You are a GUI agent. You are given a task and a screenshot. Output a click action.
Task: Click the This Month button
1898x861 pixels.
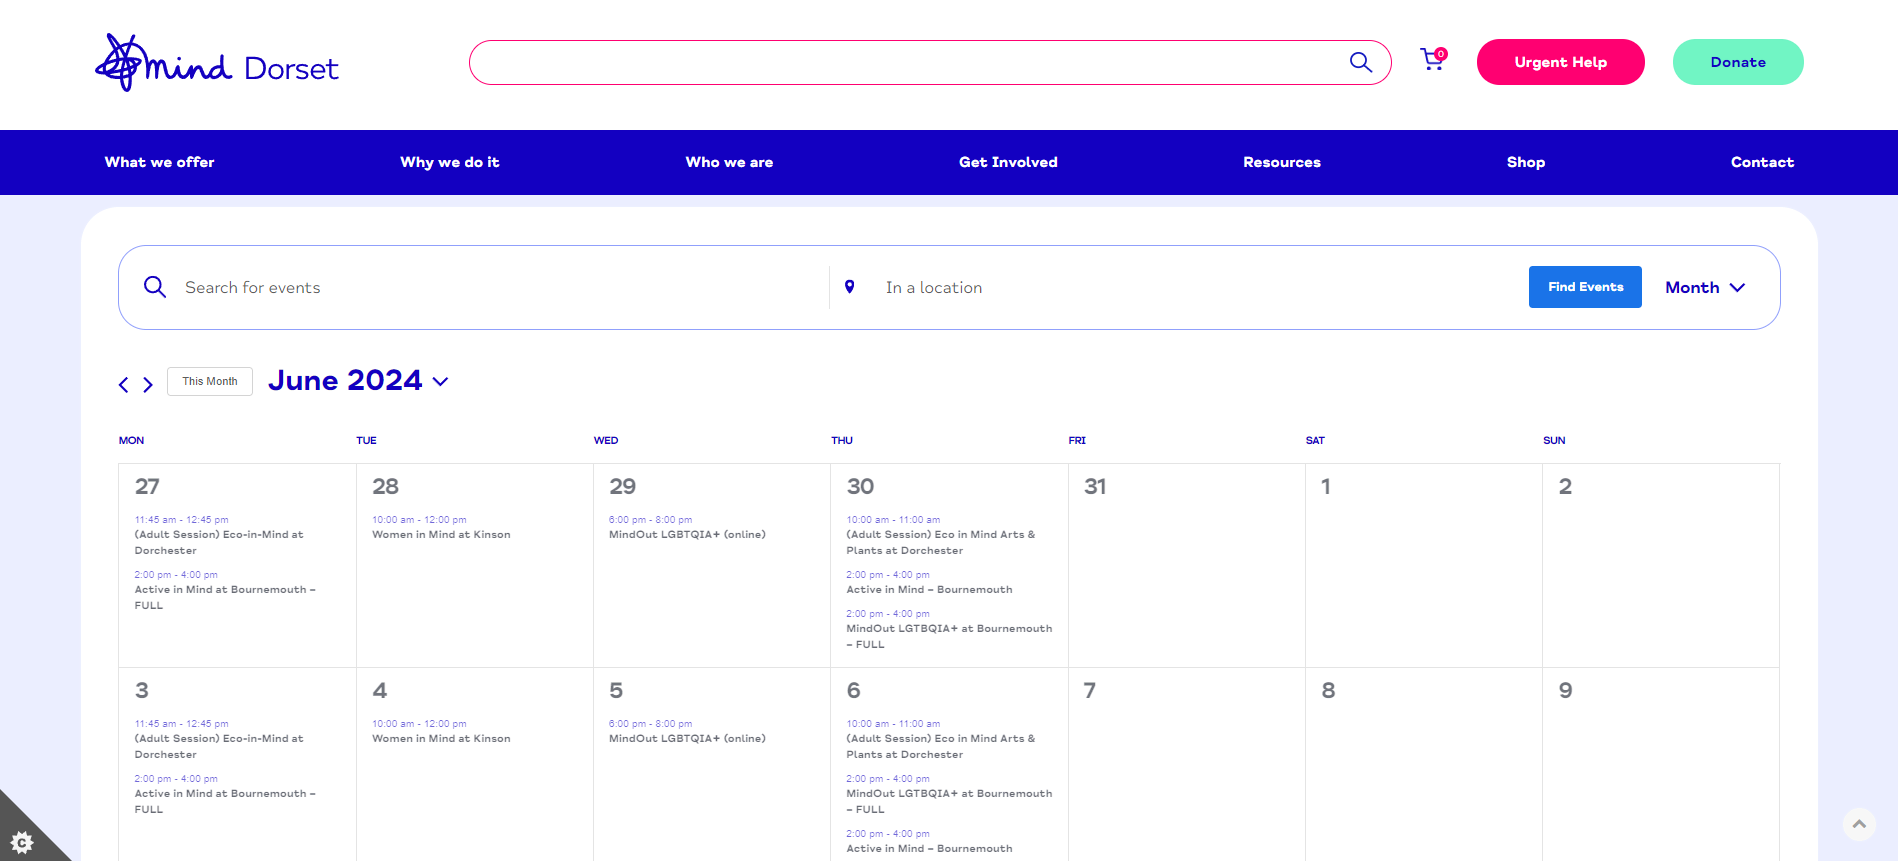(x=210, y=381)
